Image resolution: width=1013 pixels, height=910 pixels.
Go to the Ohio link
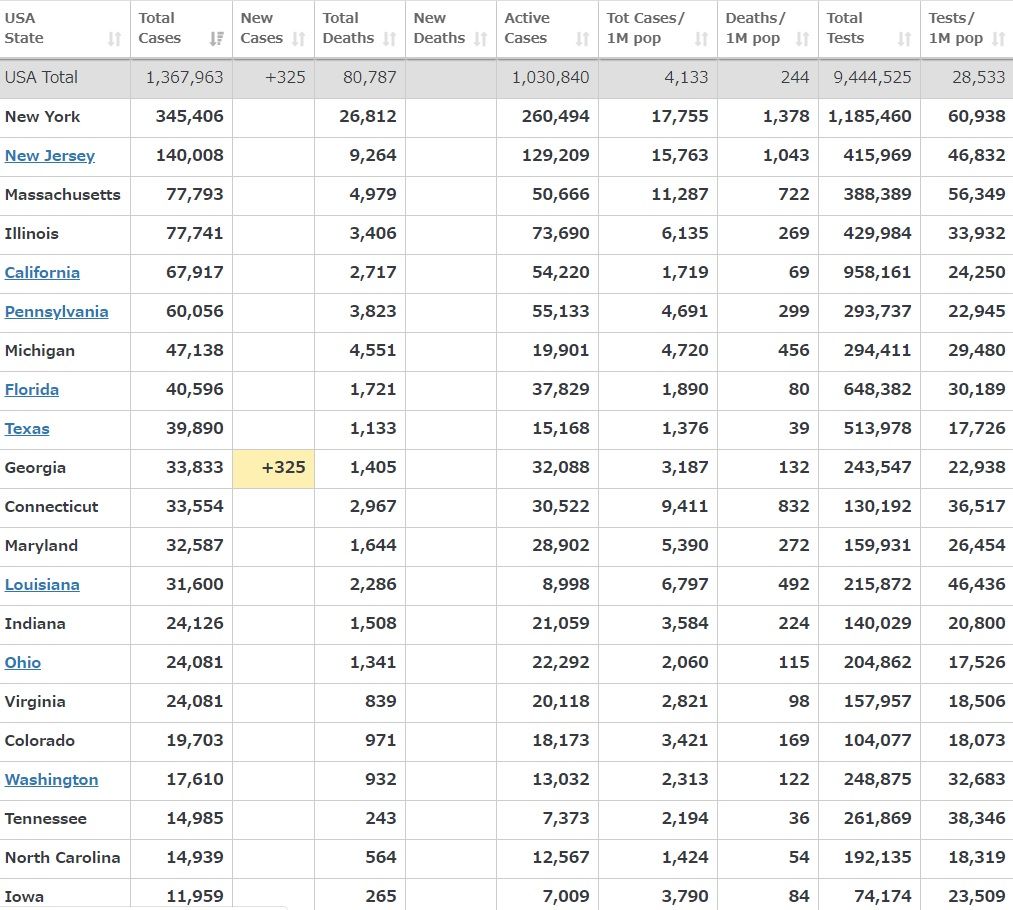[23, 662]
